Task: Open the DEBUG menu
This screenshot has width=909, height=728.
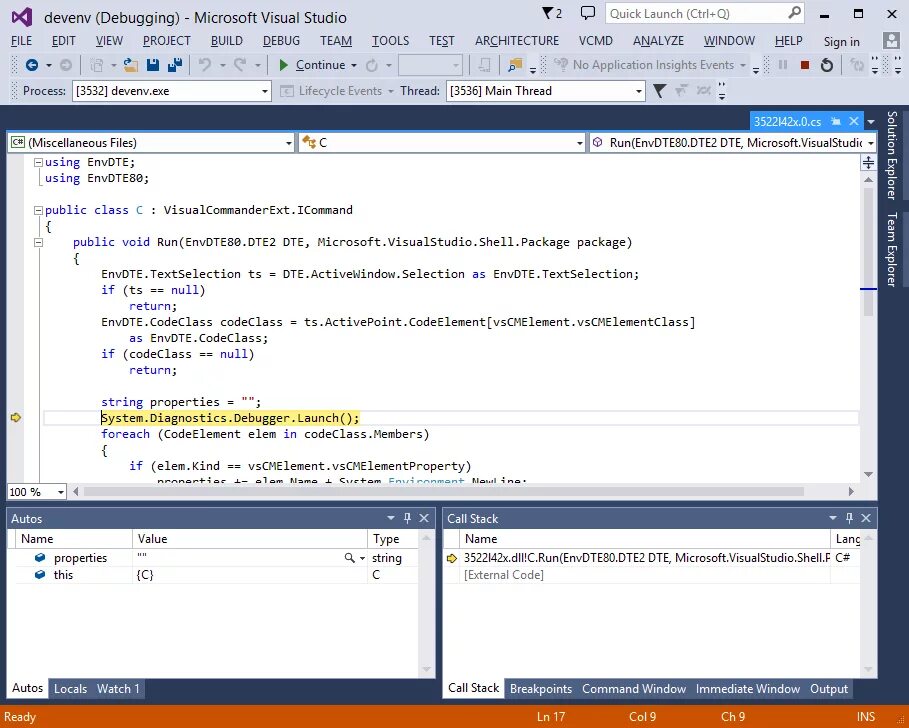Action: (x=281, y=41)
